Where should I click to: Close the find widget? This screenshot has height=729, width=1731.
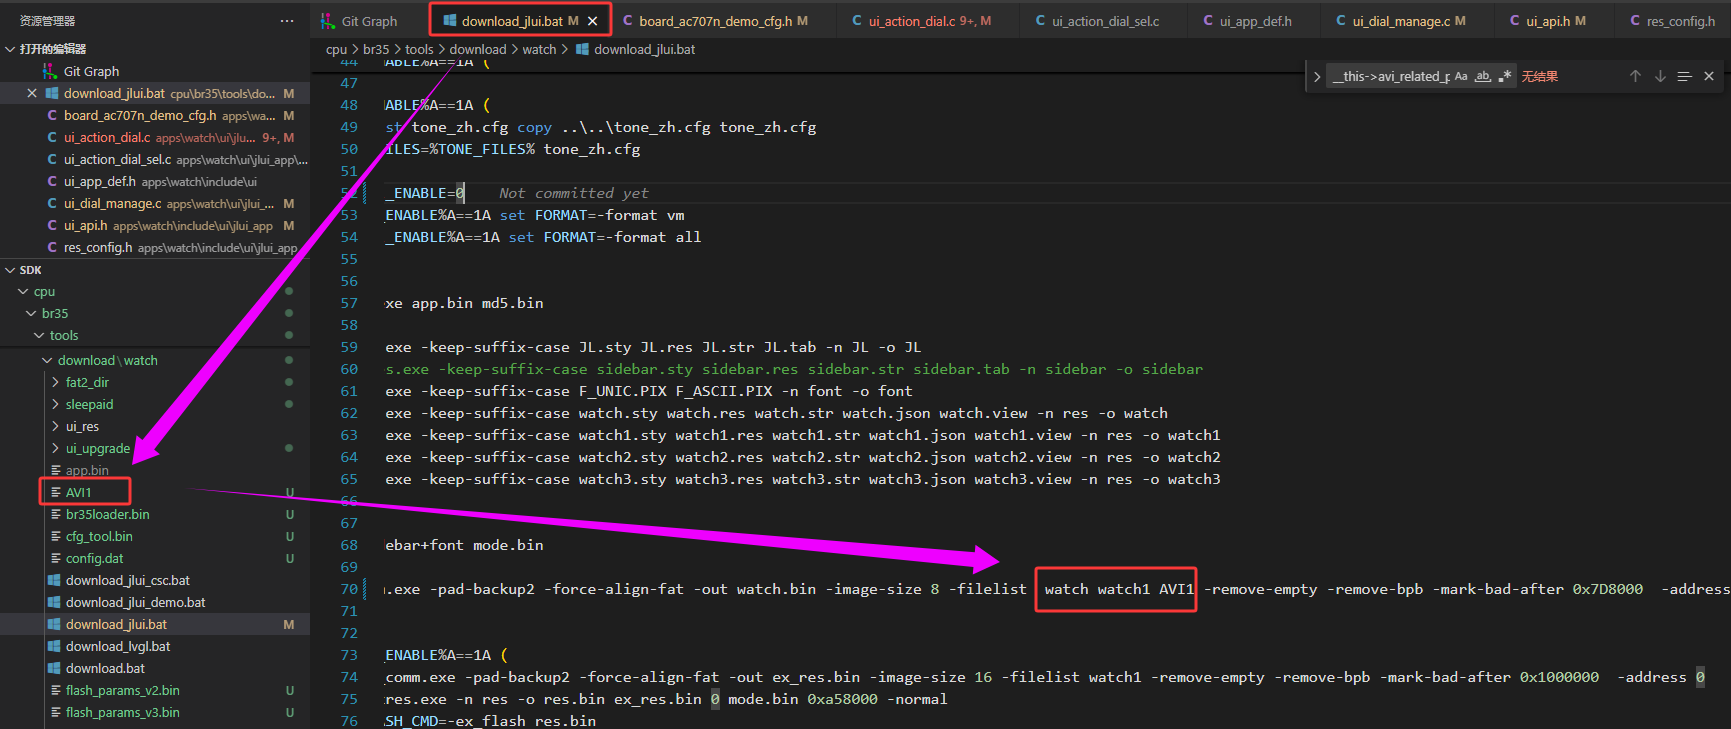coord(1709,76)
